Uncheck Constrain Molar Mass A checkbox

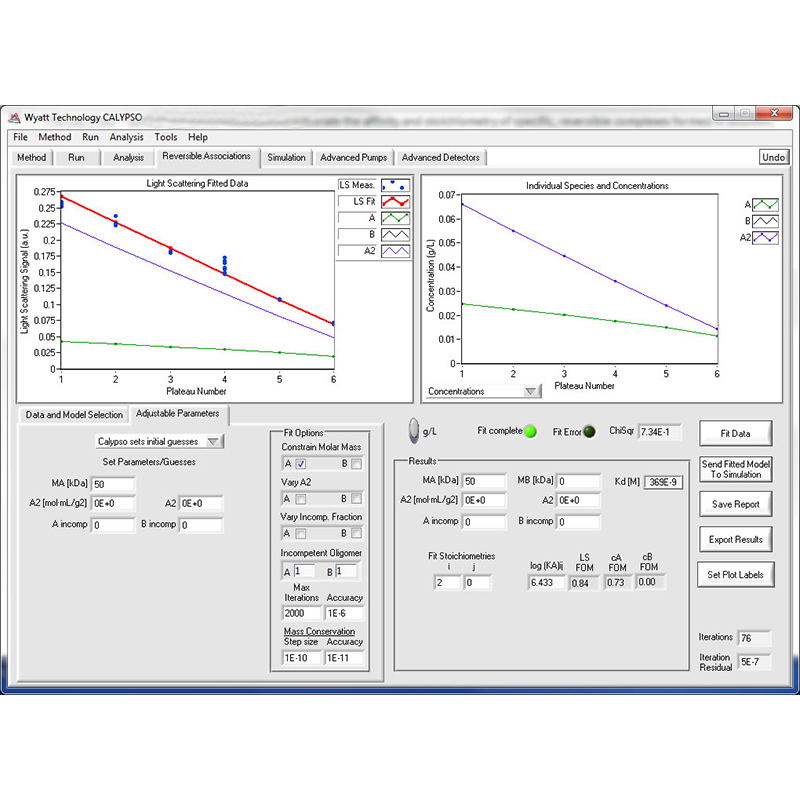click(x=301, y=464)
